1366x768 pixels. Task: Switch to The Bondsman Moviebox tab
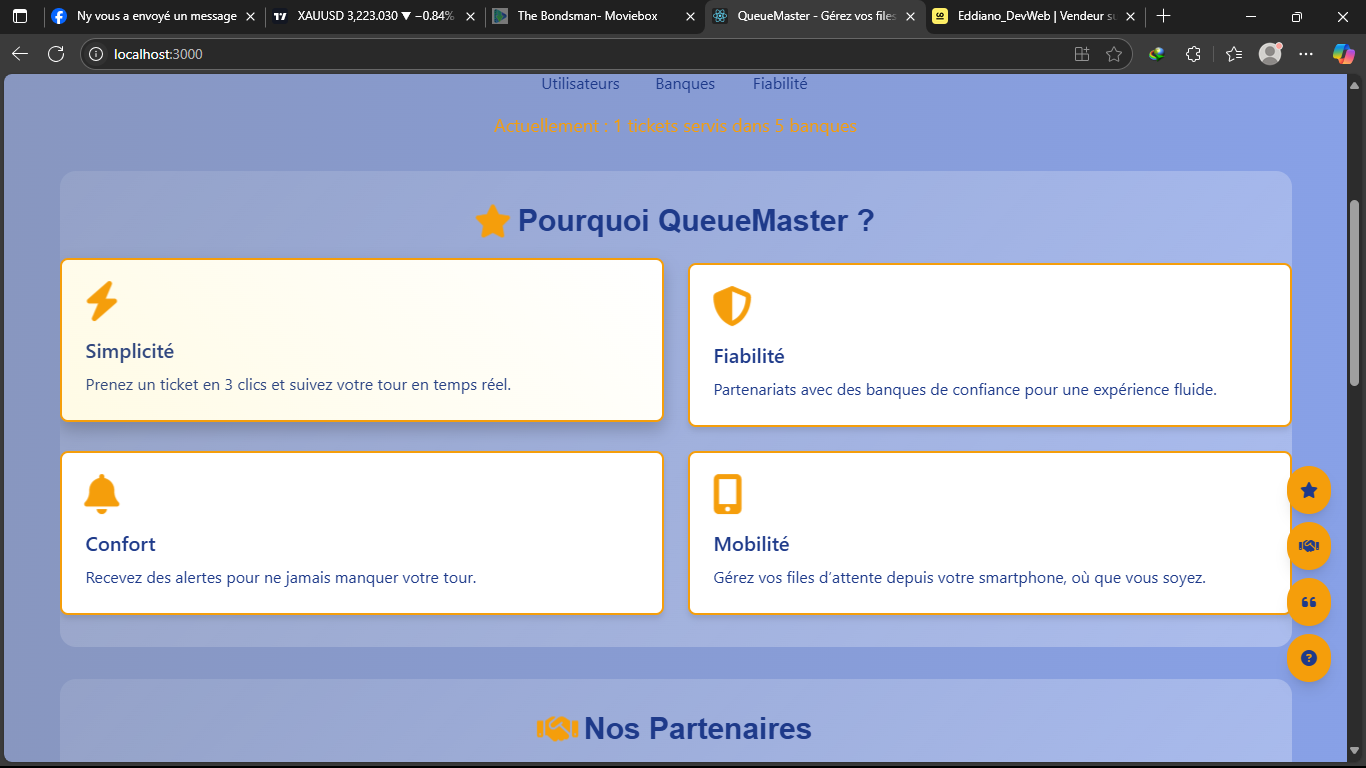pos(594,16)
